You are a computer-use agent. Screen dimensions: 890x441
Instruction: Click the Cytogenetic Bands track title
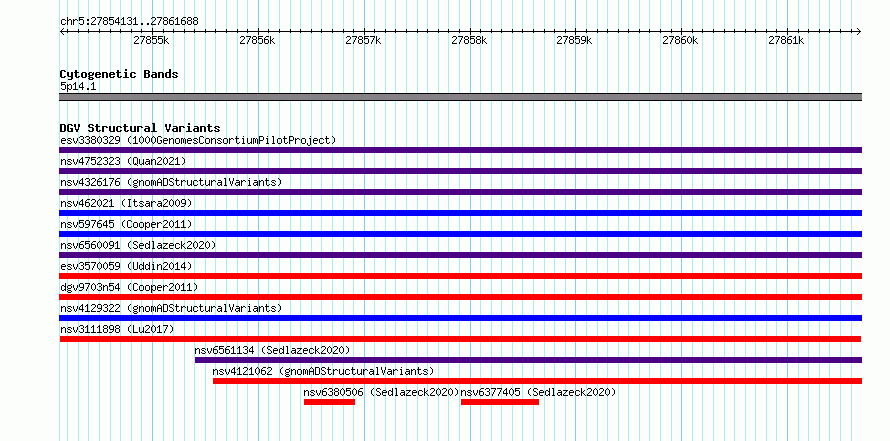[119, 74]
